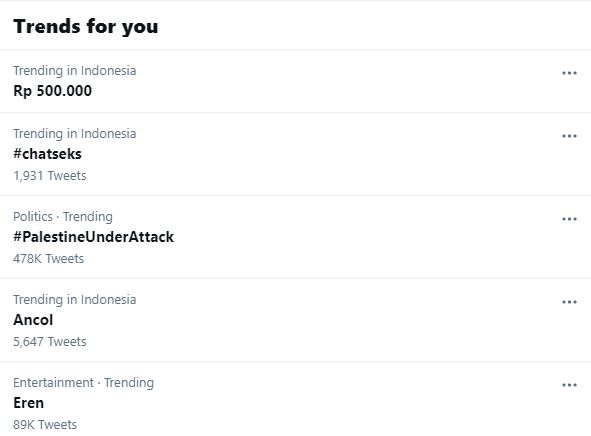
Task: Click the 5,647 Tweets count text
Action: (x=50, y=341)
